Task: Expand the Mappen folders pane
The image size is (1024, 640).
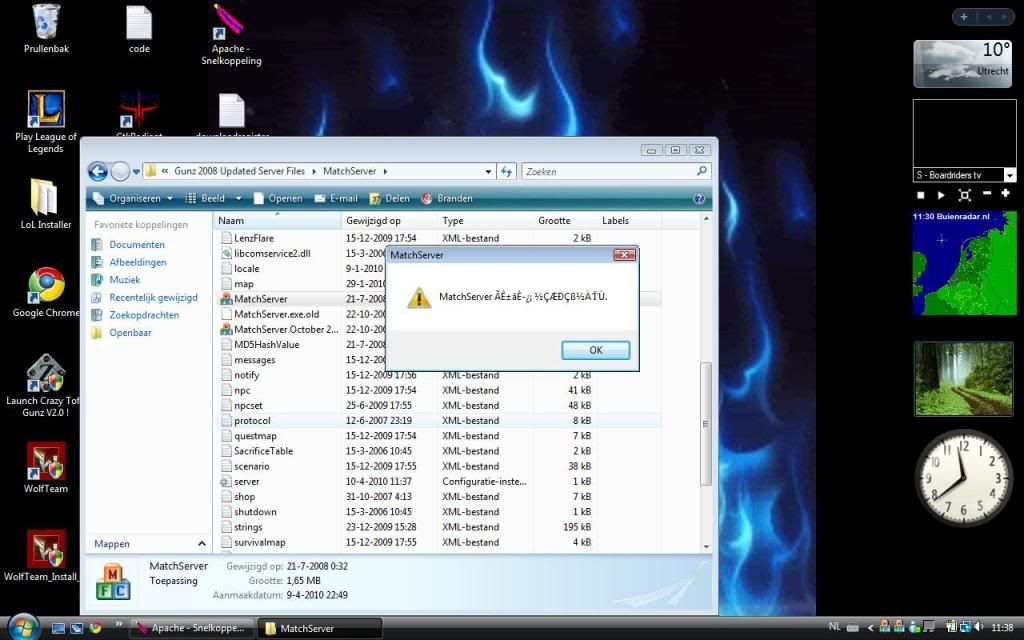Action: pos(202,544)
